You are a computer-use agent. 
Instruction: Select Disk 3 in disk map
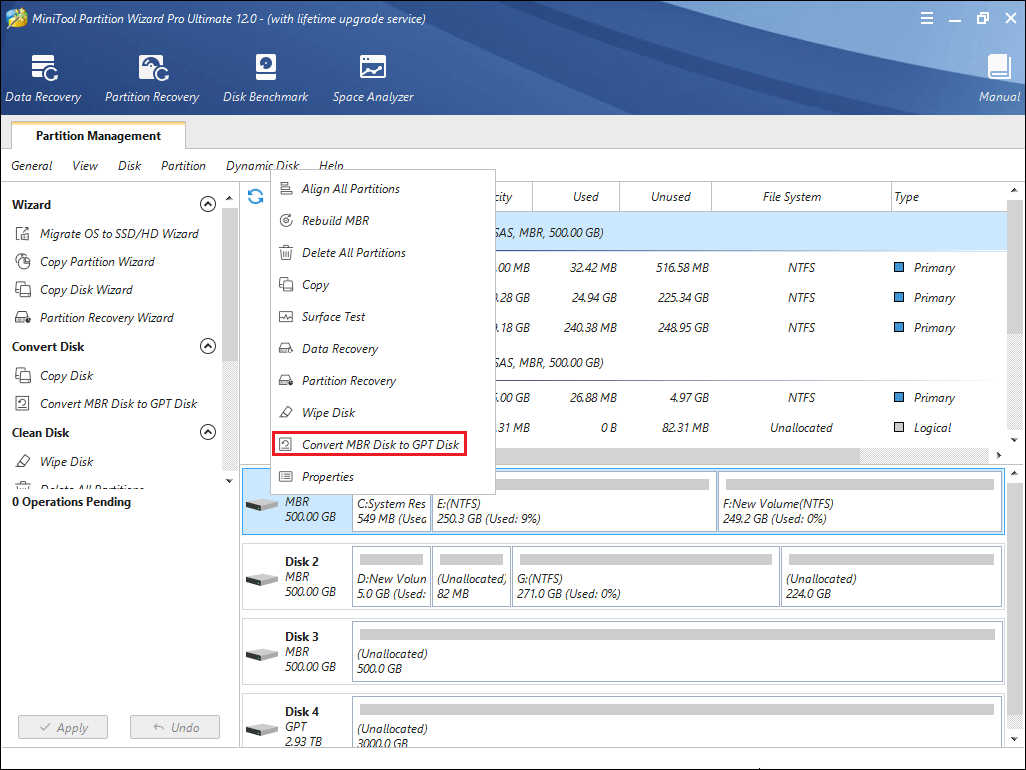click(296, 652)
